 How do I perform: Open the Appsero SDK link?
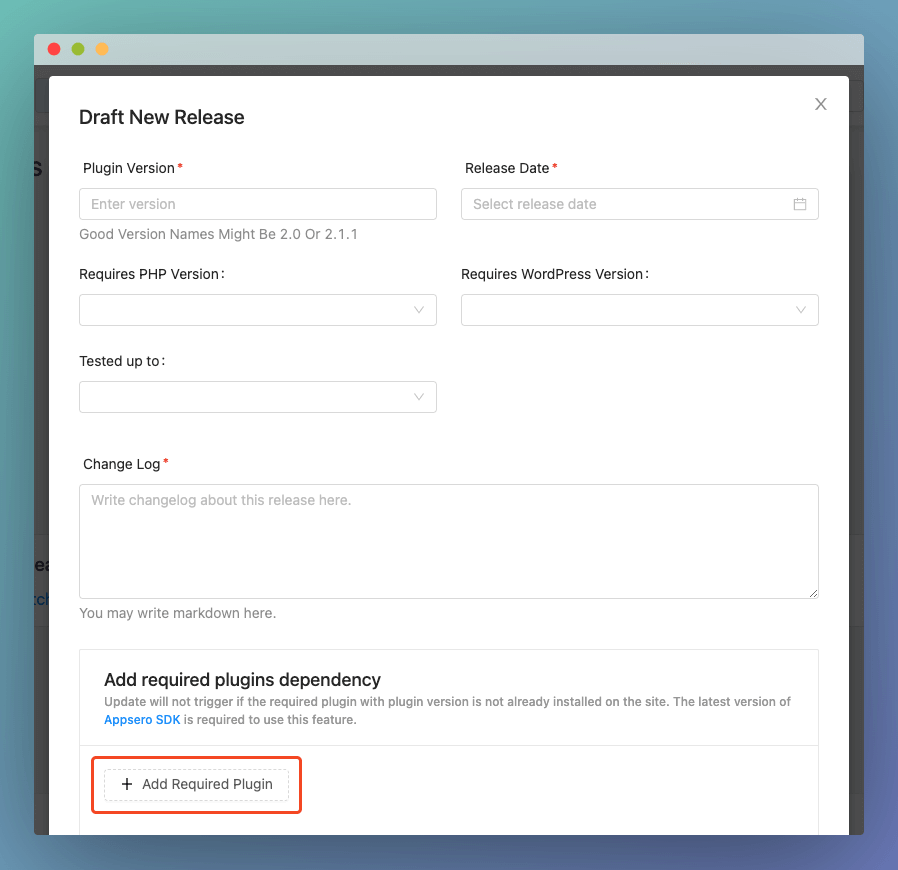click(x=142, y=720)
